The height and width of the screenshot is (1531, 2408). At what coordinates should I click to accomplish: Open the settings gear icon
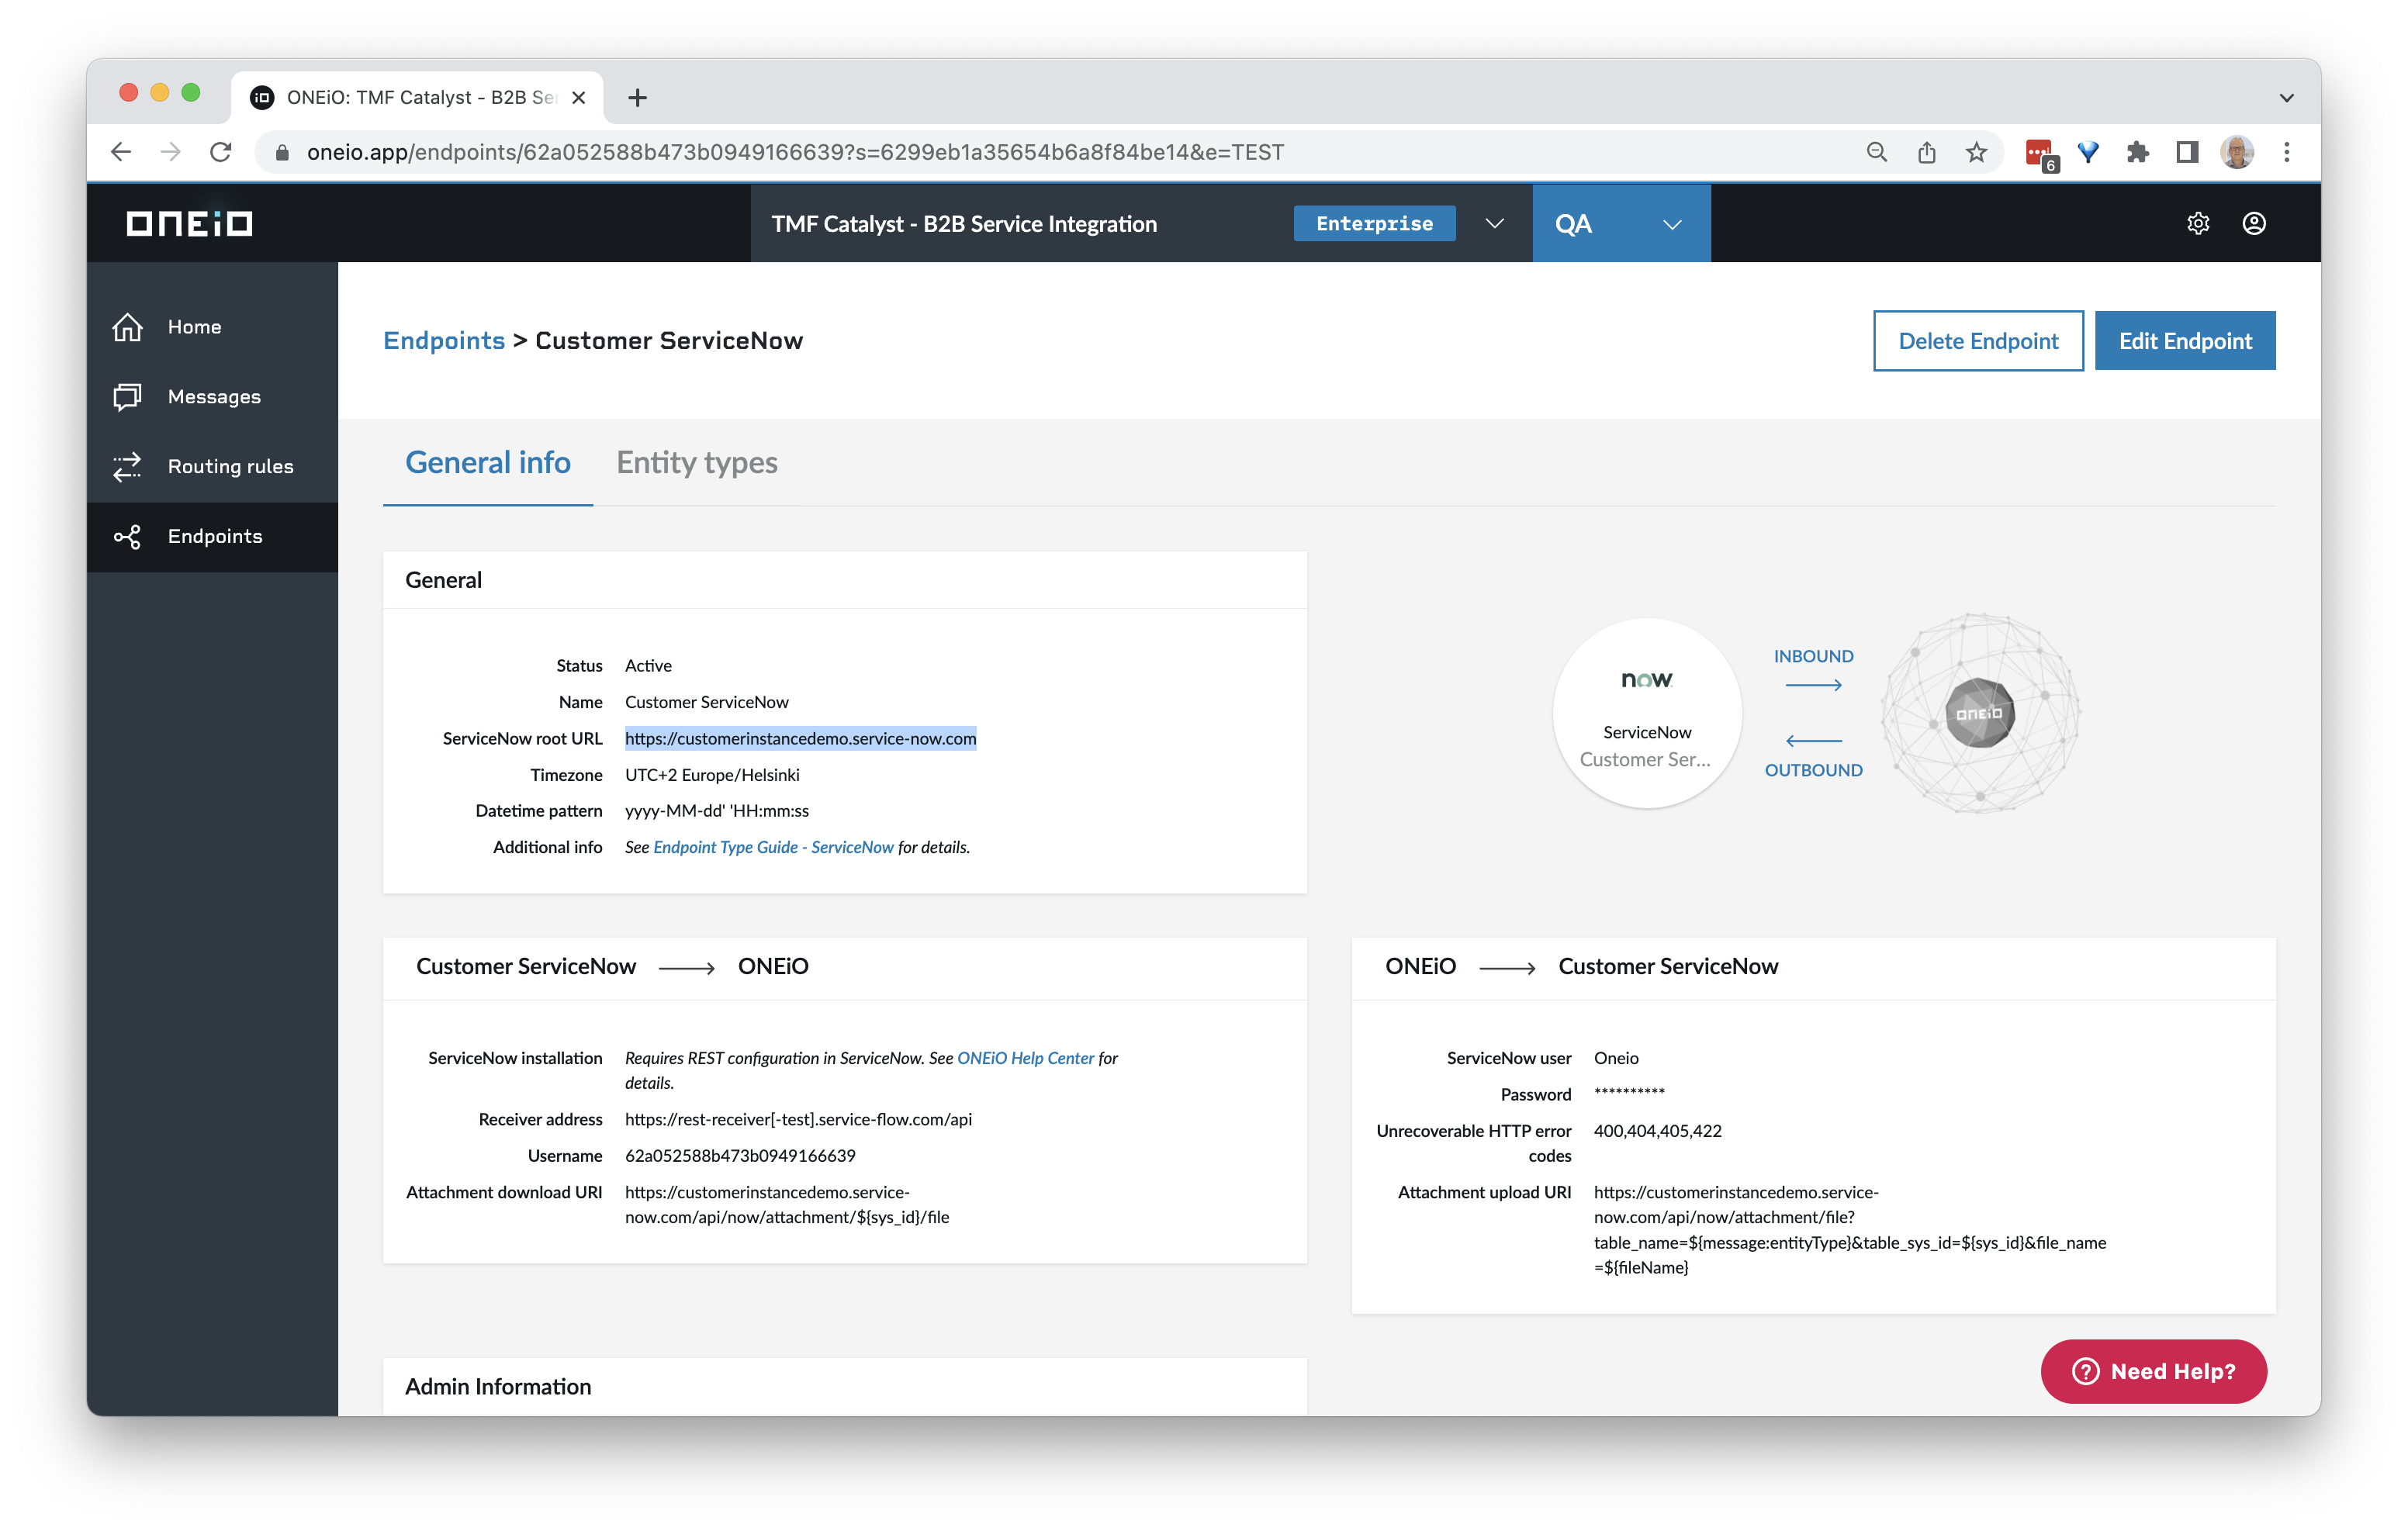point(2197,223)
